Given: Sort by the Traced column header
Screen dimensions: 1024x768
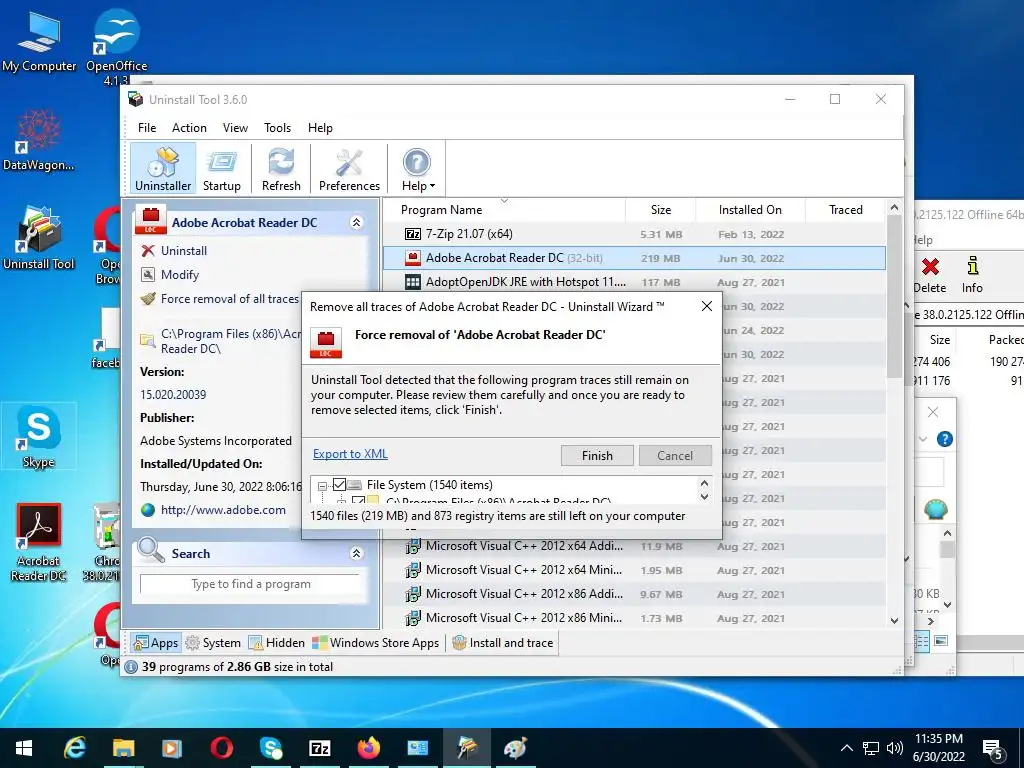Looking at the screenshot, I should click(x=845, y=210).
